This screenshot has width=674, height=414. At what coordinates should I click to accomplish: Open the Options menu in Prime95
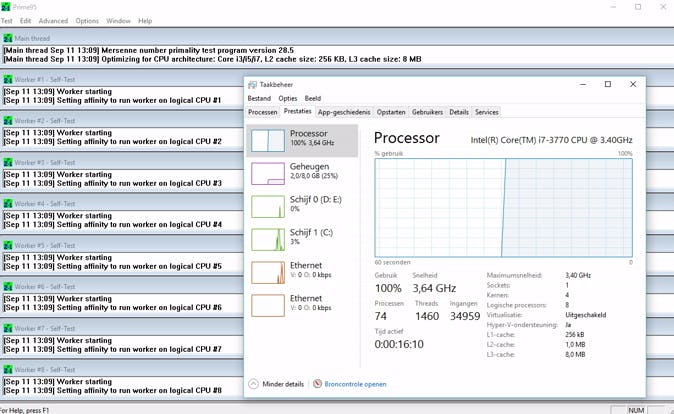(87, 21)
